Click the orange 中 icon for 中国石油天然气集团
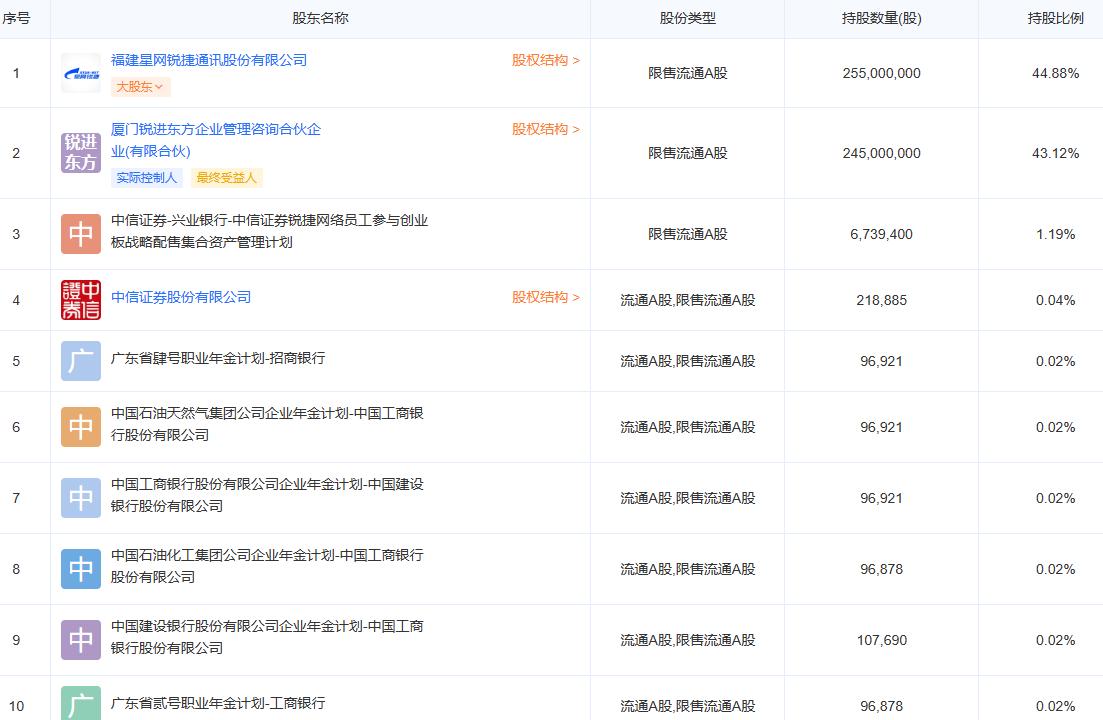 [x=81, y=427]
